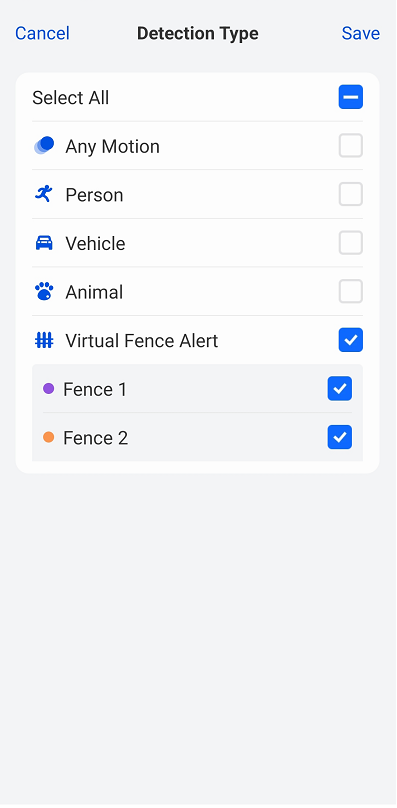Enable the Any Motion checkbox
The width and height of the screenshot is (397, 808).
click(351, 145)
